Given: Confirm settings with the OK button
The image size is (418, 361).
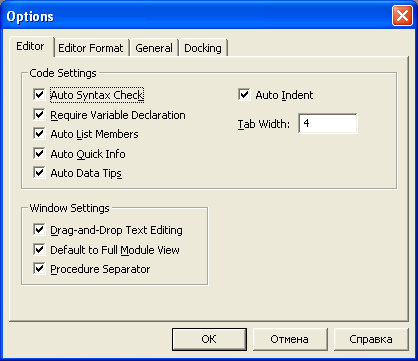Looking at the screenshot, I should tap(209, 339).
